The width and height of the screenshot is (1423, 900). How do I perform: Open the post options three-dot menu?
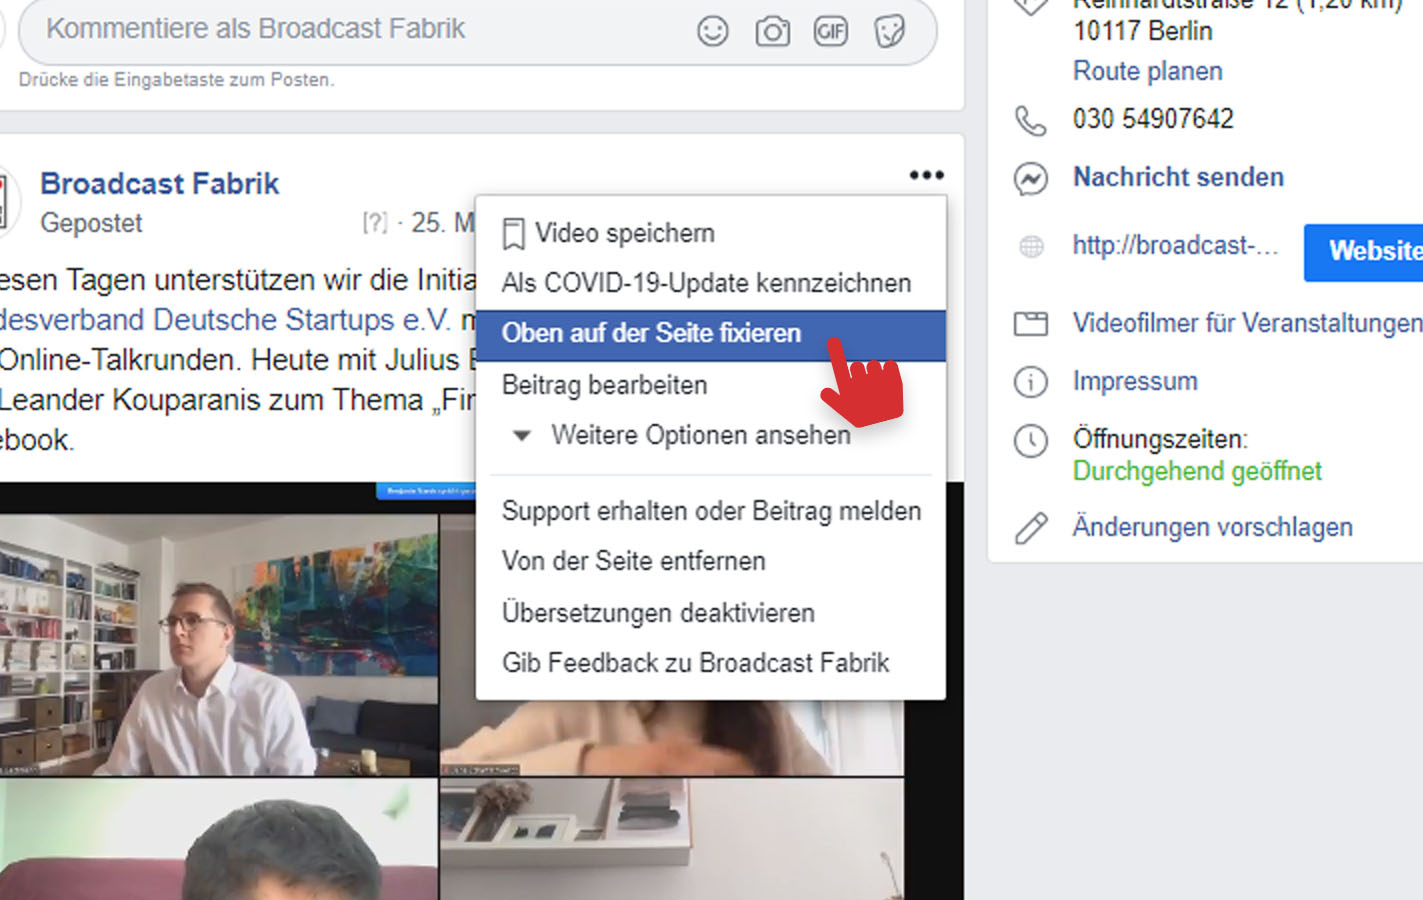[927, 175]
